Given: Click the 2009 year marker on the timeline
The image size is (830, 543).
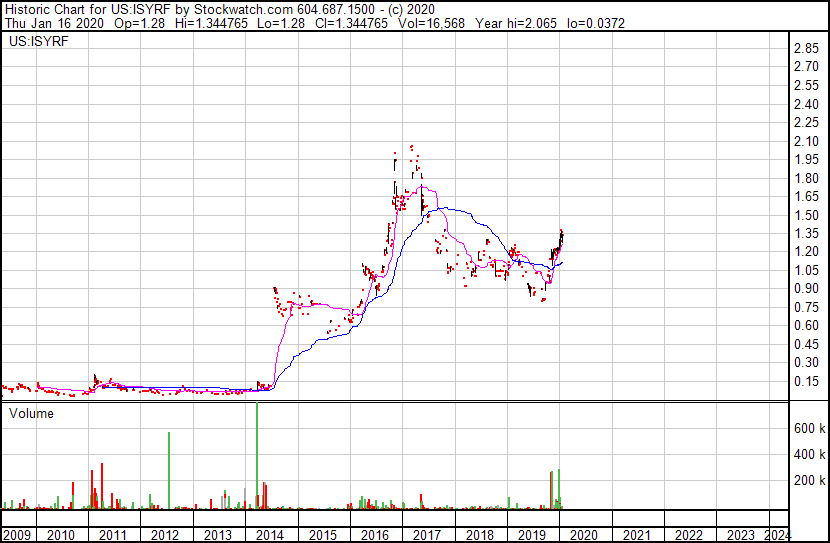Looking at the screenshot, I should pos(17,535).
